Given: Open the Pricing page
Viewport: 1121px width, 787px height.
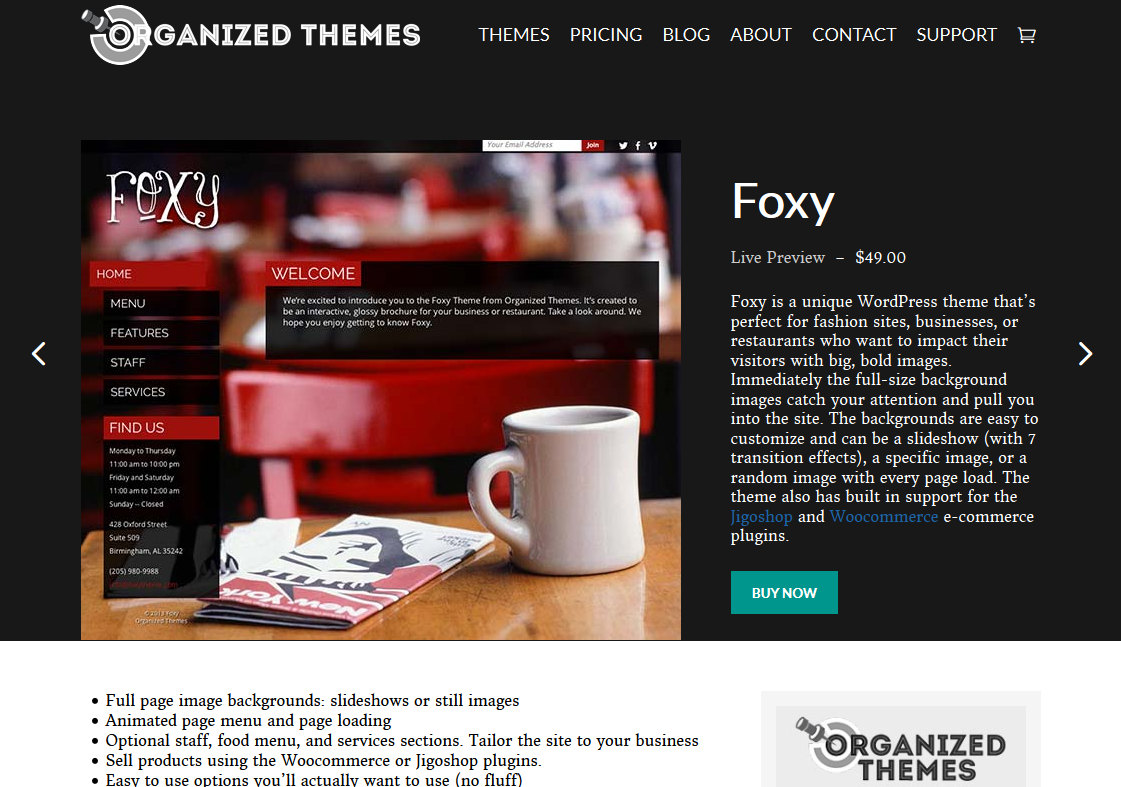Looking at the screenshot, I should click(x=606, y=34).
